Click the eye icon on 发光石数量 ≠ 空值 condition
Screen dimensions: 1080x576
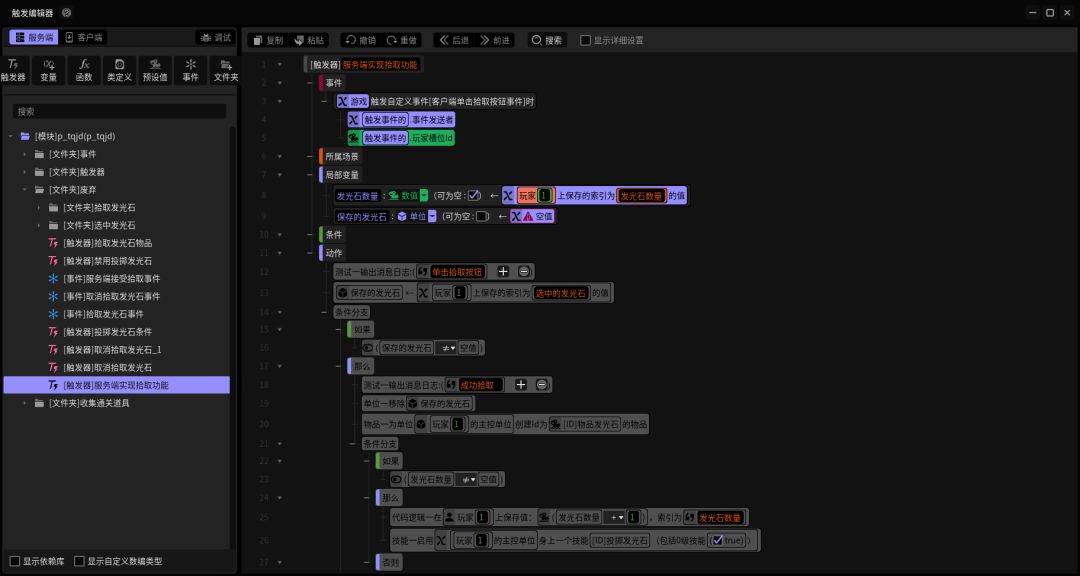tap(396, 479)
